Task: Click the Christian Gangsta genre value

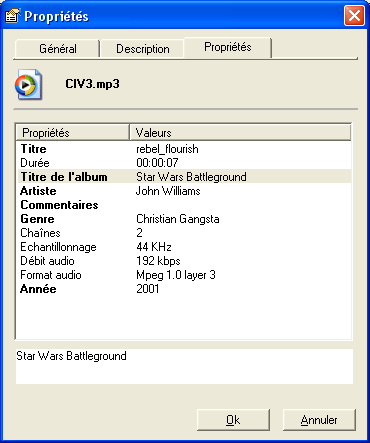Action: (x=178, y=219)
